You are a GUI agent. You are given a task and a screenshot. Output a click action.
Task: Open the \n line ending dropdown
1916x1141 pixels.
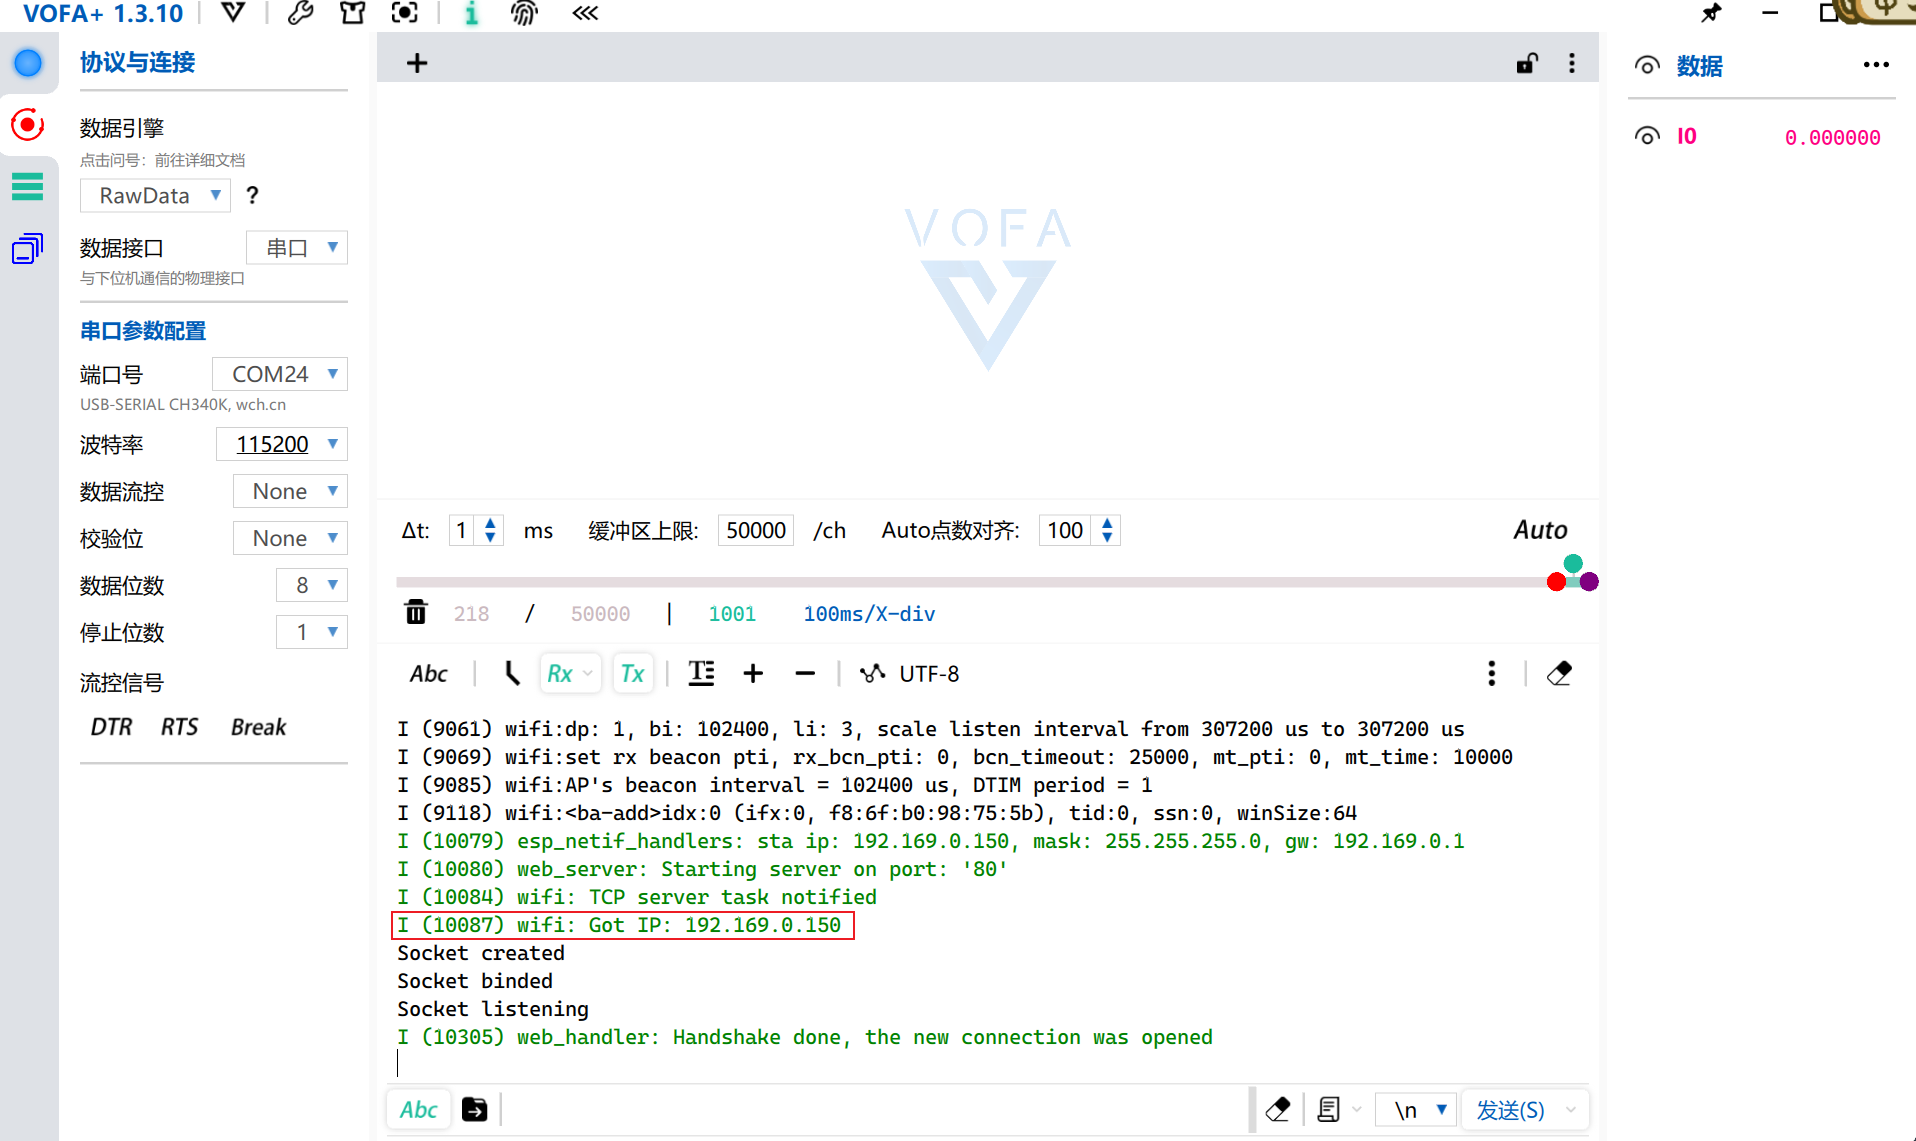[x=1417, y=1109]
